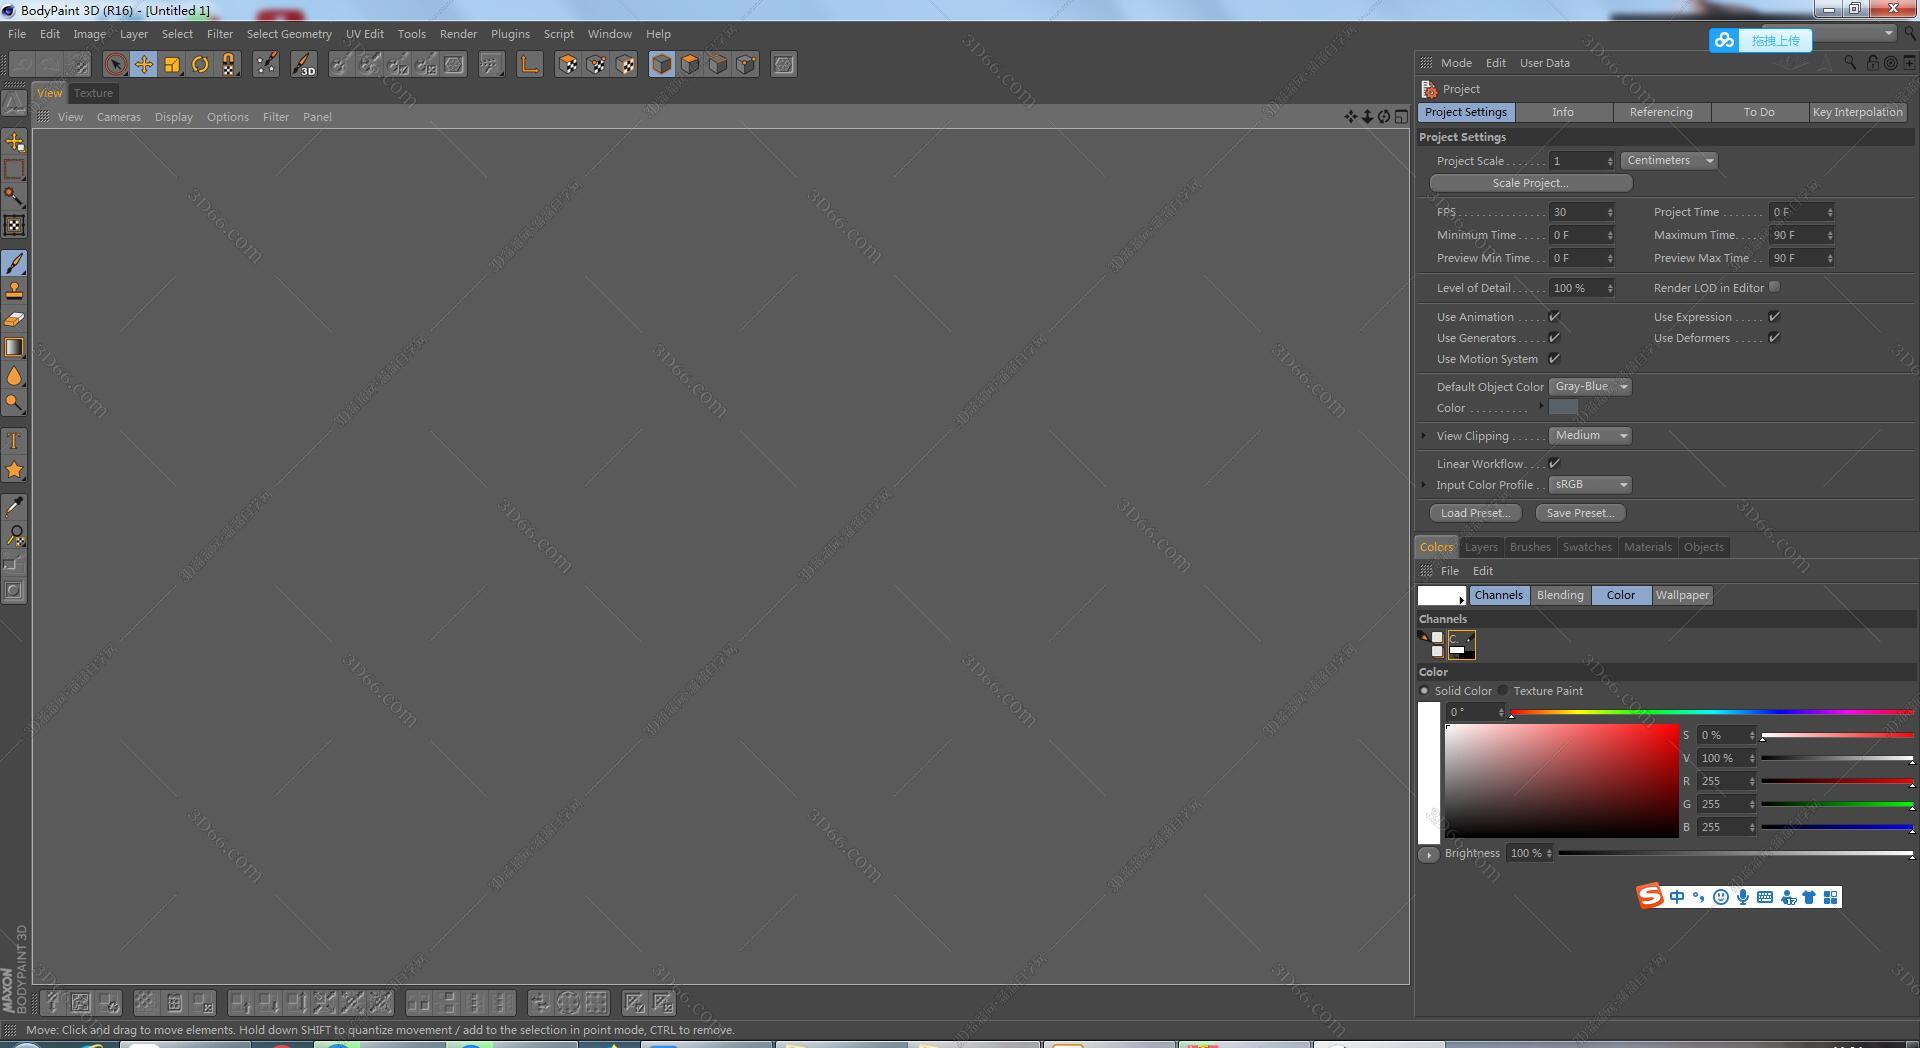Select the Text tool in left toolbar
The height and width of the screenshot is (1048, 1920).
(x=14, y=441)
